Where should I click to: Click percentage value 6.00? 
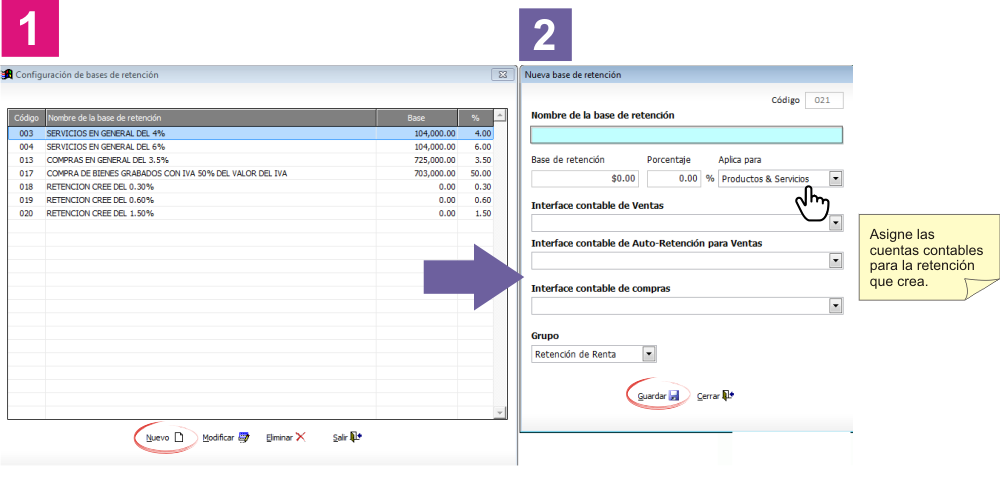(483, 147)
